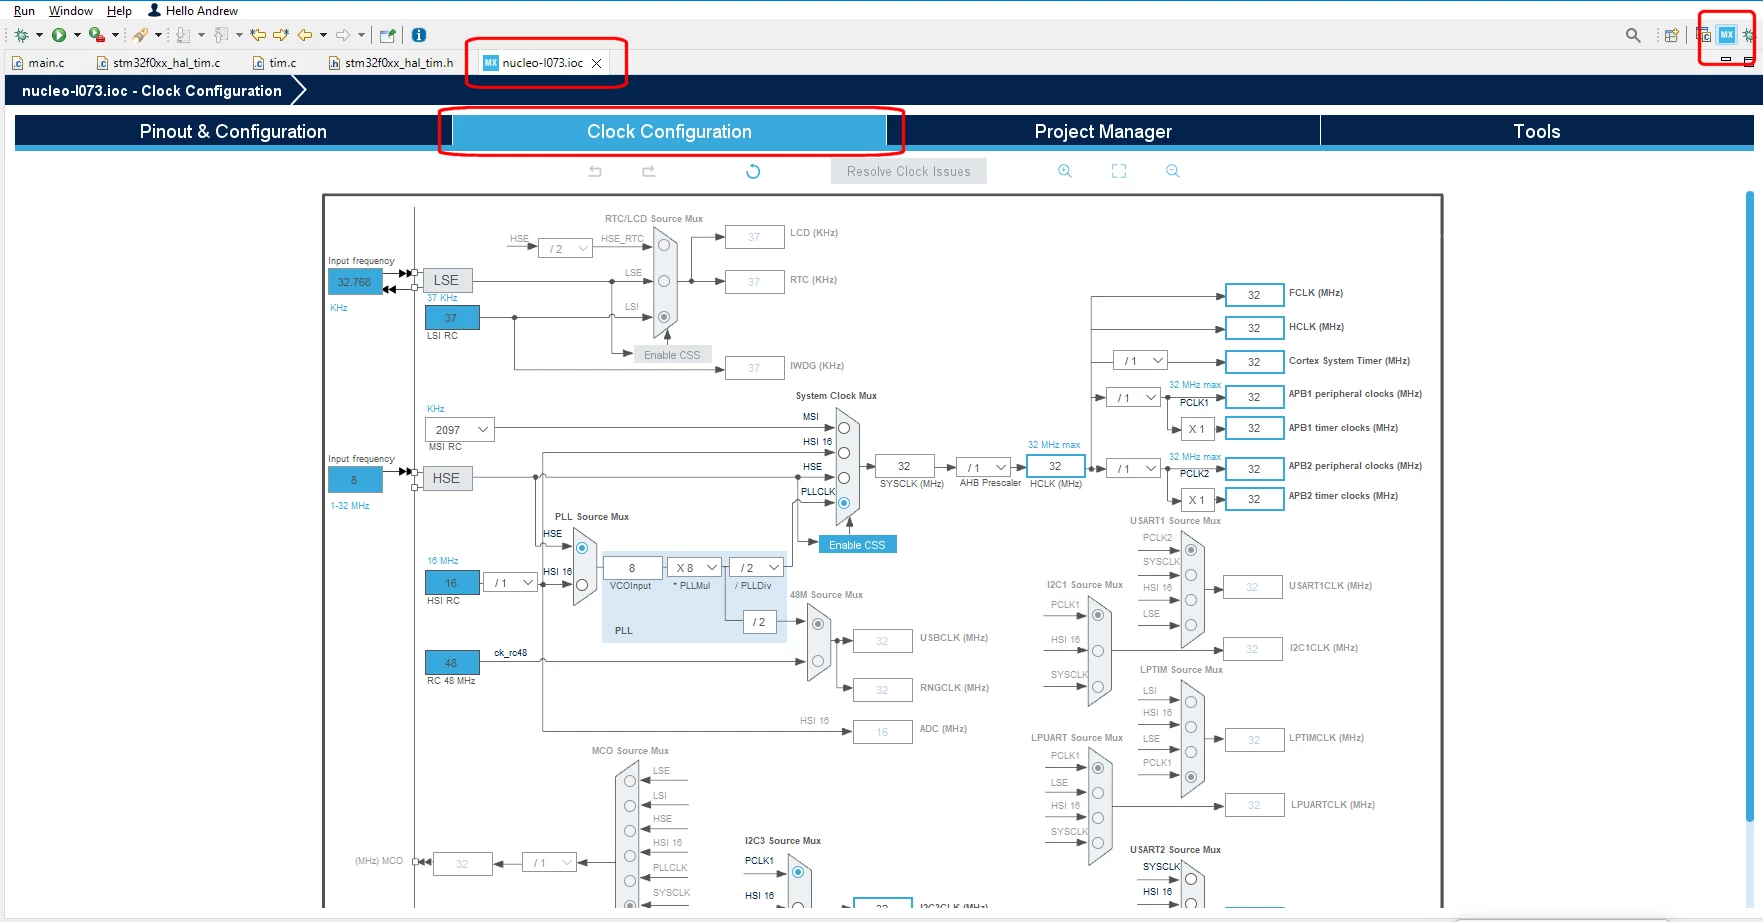Viewport: 1763px width, 922px height.
Task: Click the reset clock refresh icon
Action: (753, 171)
